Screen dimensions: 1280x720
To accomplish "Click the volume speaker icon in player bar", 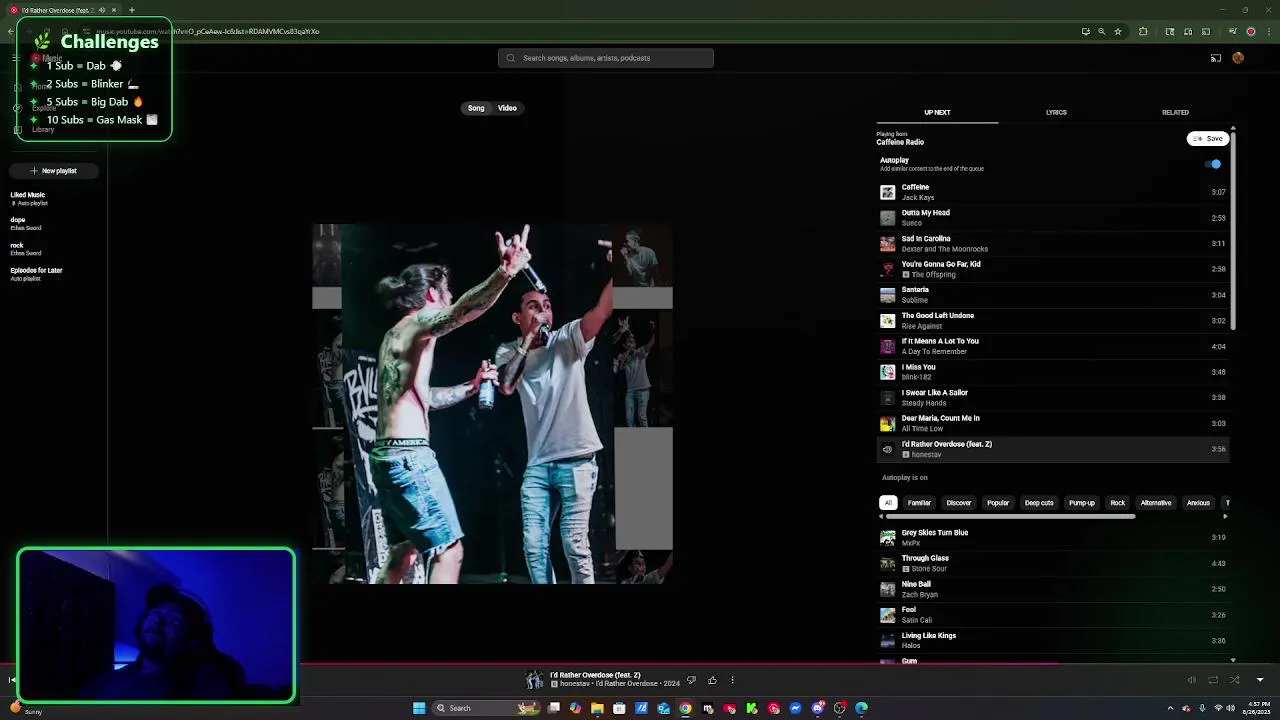I will 1191,680.
